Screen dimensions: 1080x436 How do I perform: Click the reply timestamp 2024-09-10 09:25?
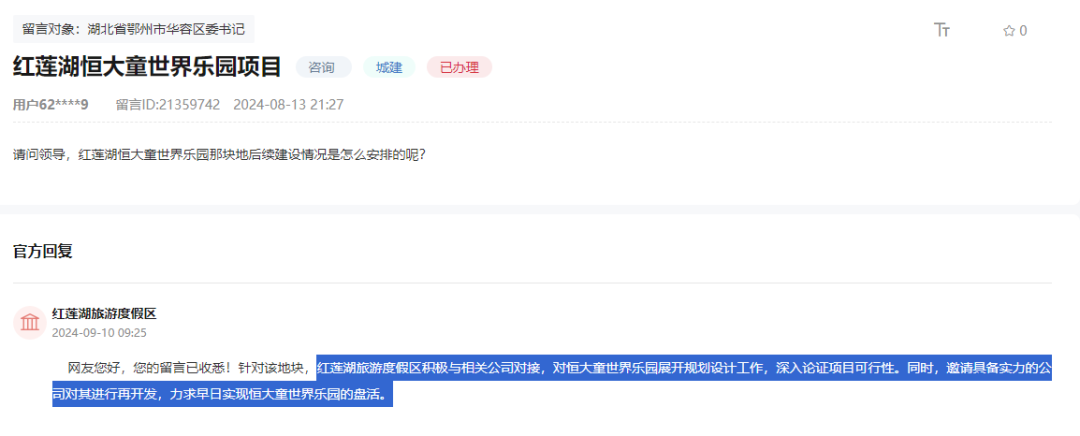click(99, 333)
